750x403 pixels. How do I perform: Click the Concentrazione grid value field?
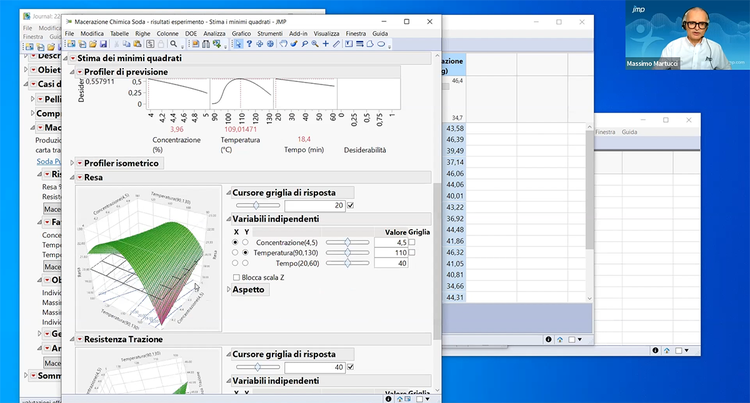401,241
